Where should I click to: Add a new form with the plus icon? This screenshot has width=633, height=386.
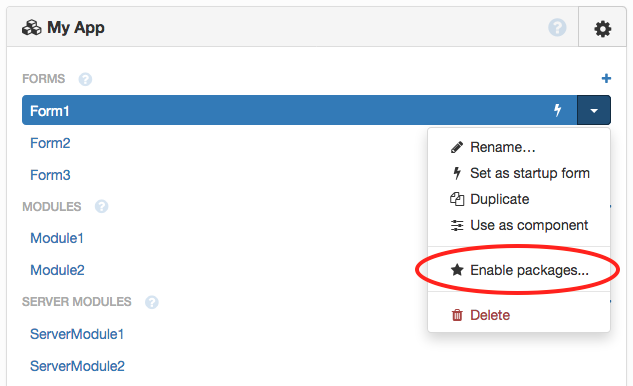pyautogui.click(x=606, y=78)
